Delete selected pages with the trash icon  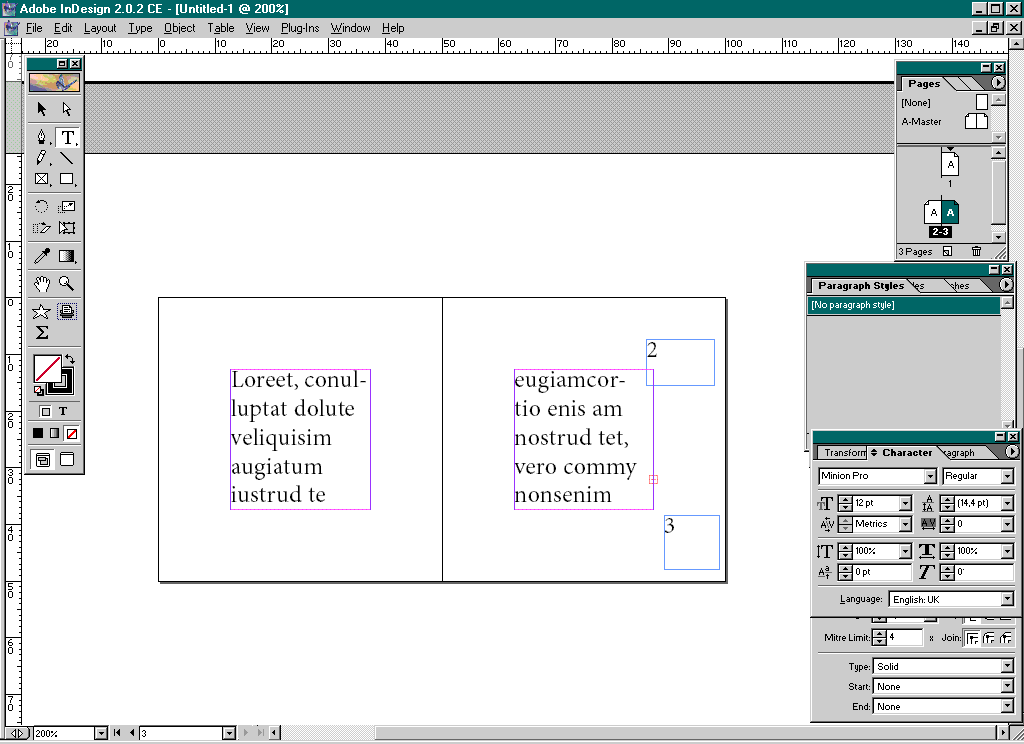point(976,251)
